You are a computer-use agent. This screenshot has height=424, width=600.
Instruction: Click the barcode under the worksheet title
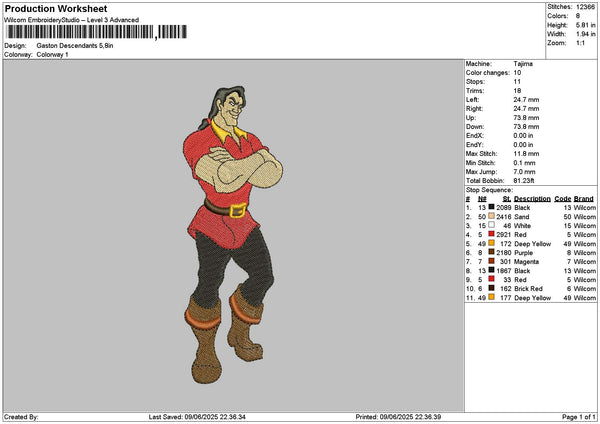(x=97, y=32)
